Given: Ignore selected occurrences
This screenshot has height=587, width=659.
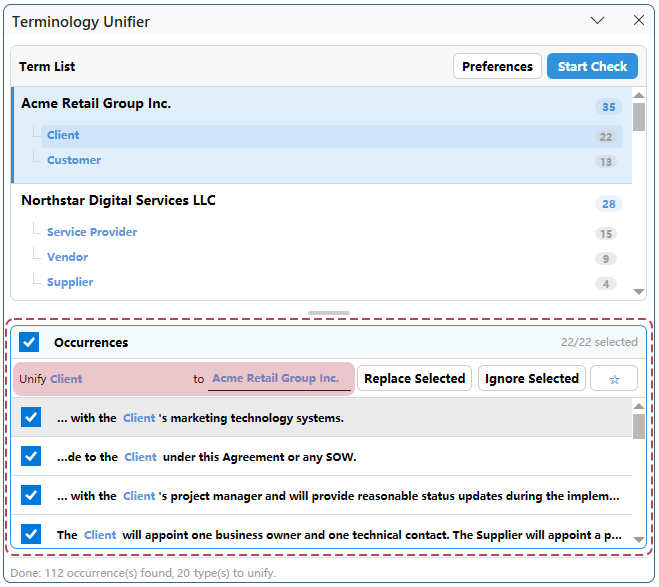Looking at the screenshot, I should click(x=532, y=379).
